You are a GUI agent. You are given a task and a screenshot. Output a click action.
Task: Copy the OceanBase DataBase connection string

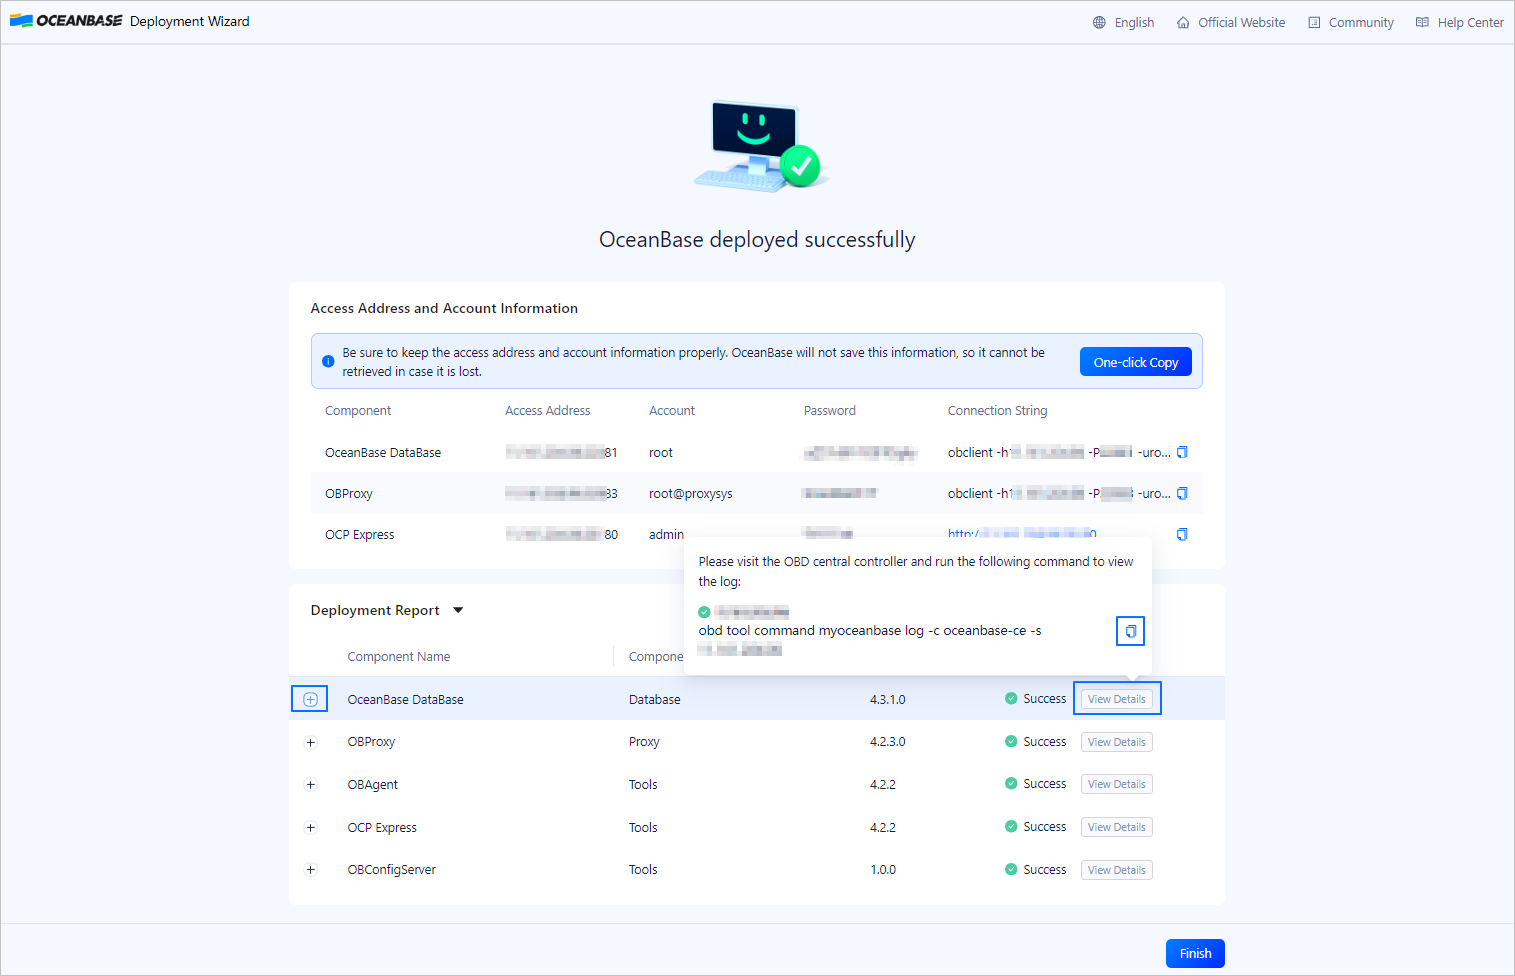[x=1182, y=452]
